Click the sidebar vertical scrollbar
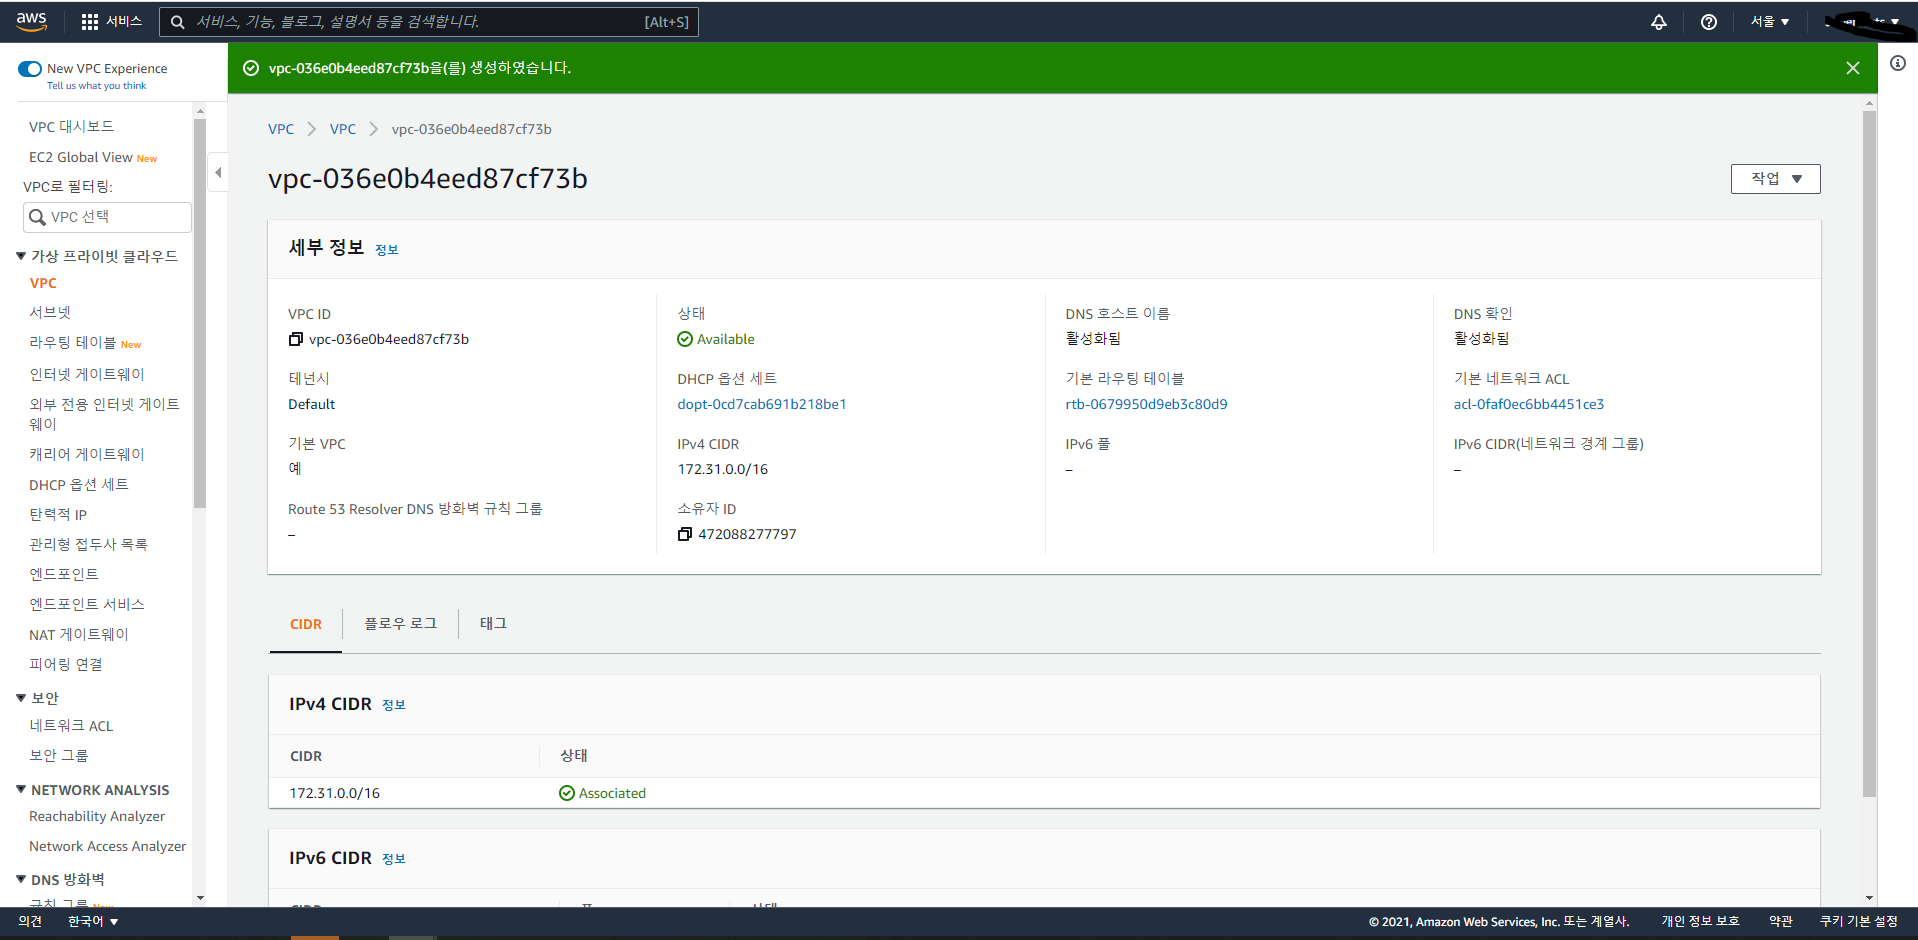 pyautogui.click(x=200, y=313)
